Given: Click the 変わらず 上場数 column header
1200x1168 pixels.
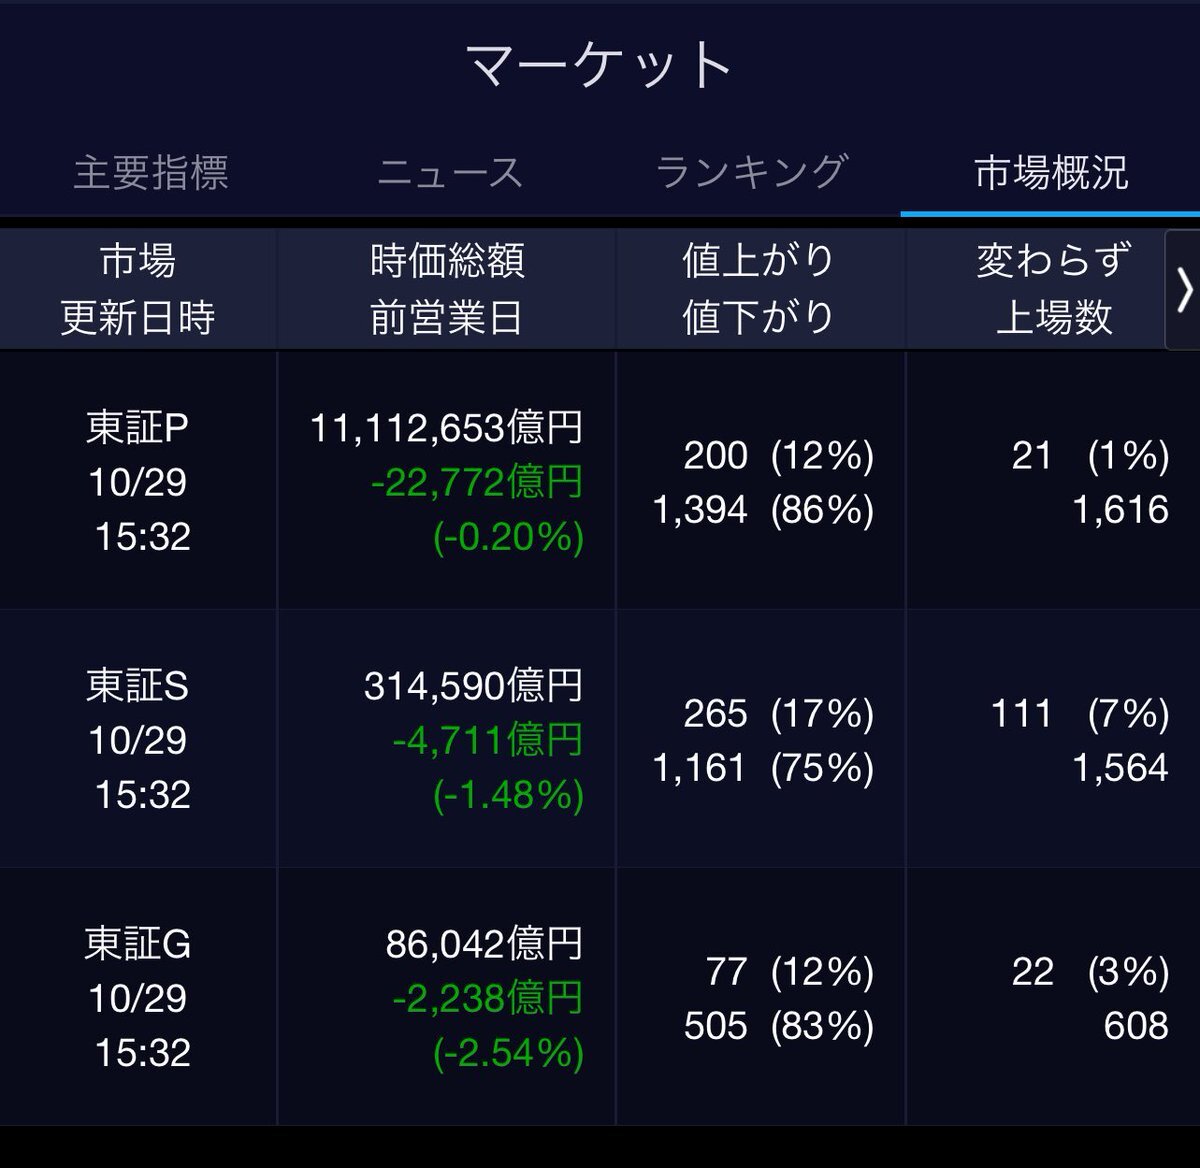Looking at the screenshot, I should coord(1053,290).
